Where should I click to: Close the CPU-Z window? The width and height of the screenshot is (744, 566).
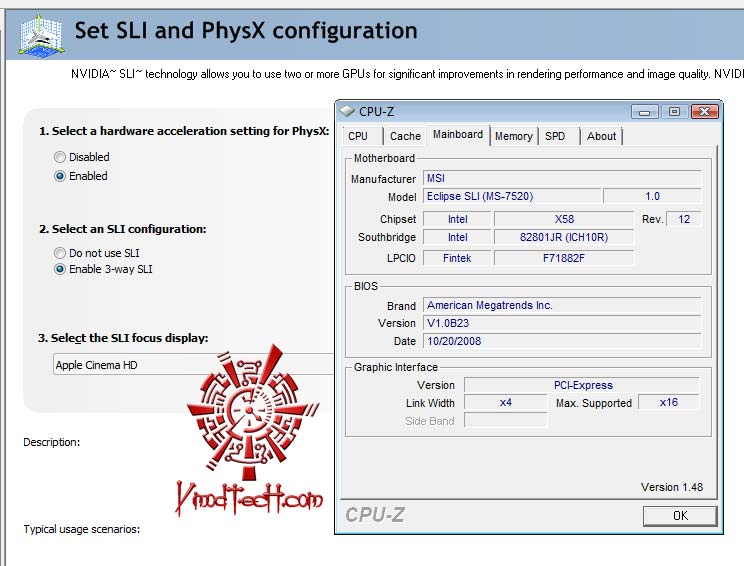(705, 112)
